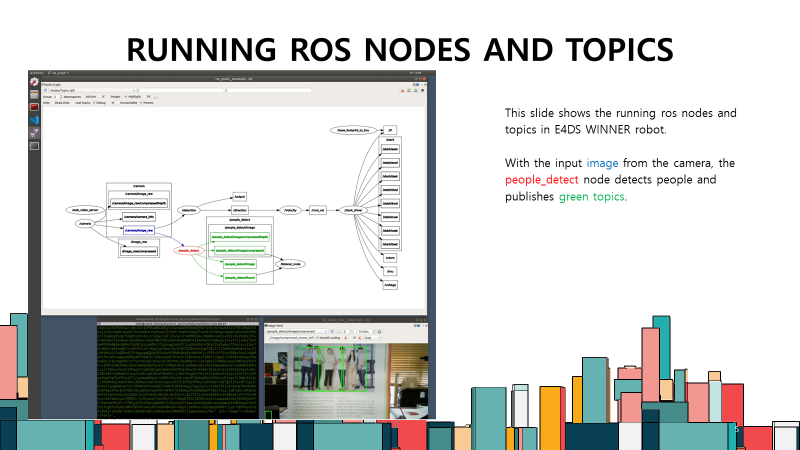Image resolution: width=800 pixels, height=450 pixels.
Task: Adjust the 10.00m max range spinbox
Action: point(366,332)
